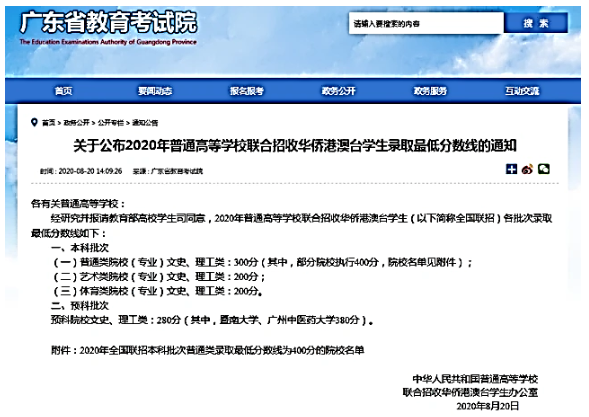Open 政务服务 in the navigation bar
Viewport: 589px width, 417px height.
(x=430, y=91)
